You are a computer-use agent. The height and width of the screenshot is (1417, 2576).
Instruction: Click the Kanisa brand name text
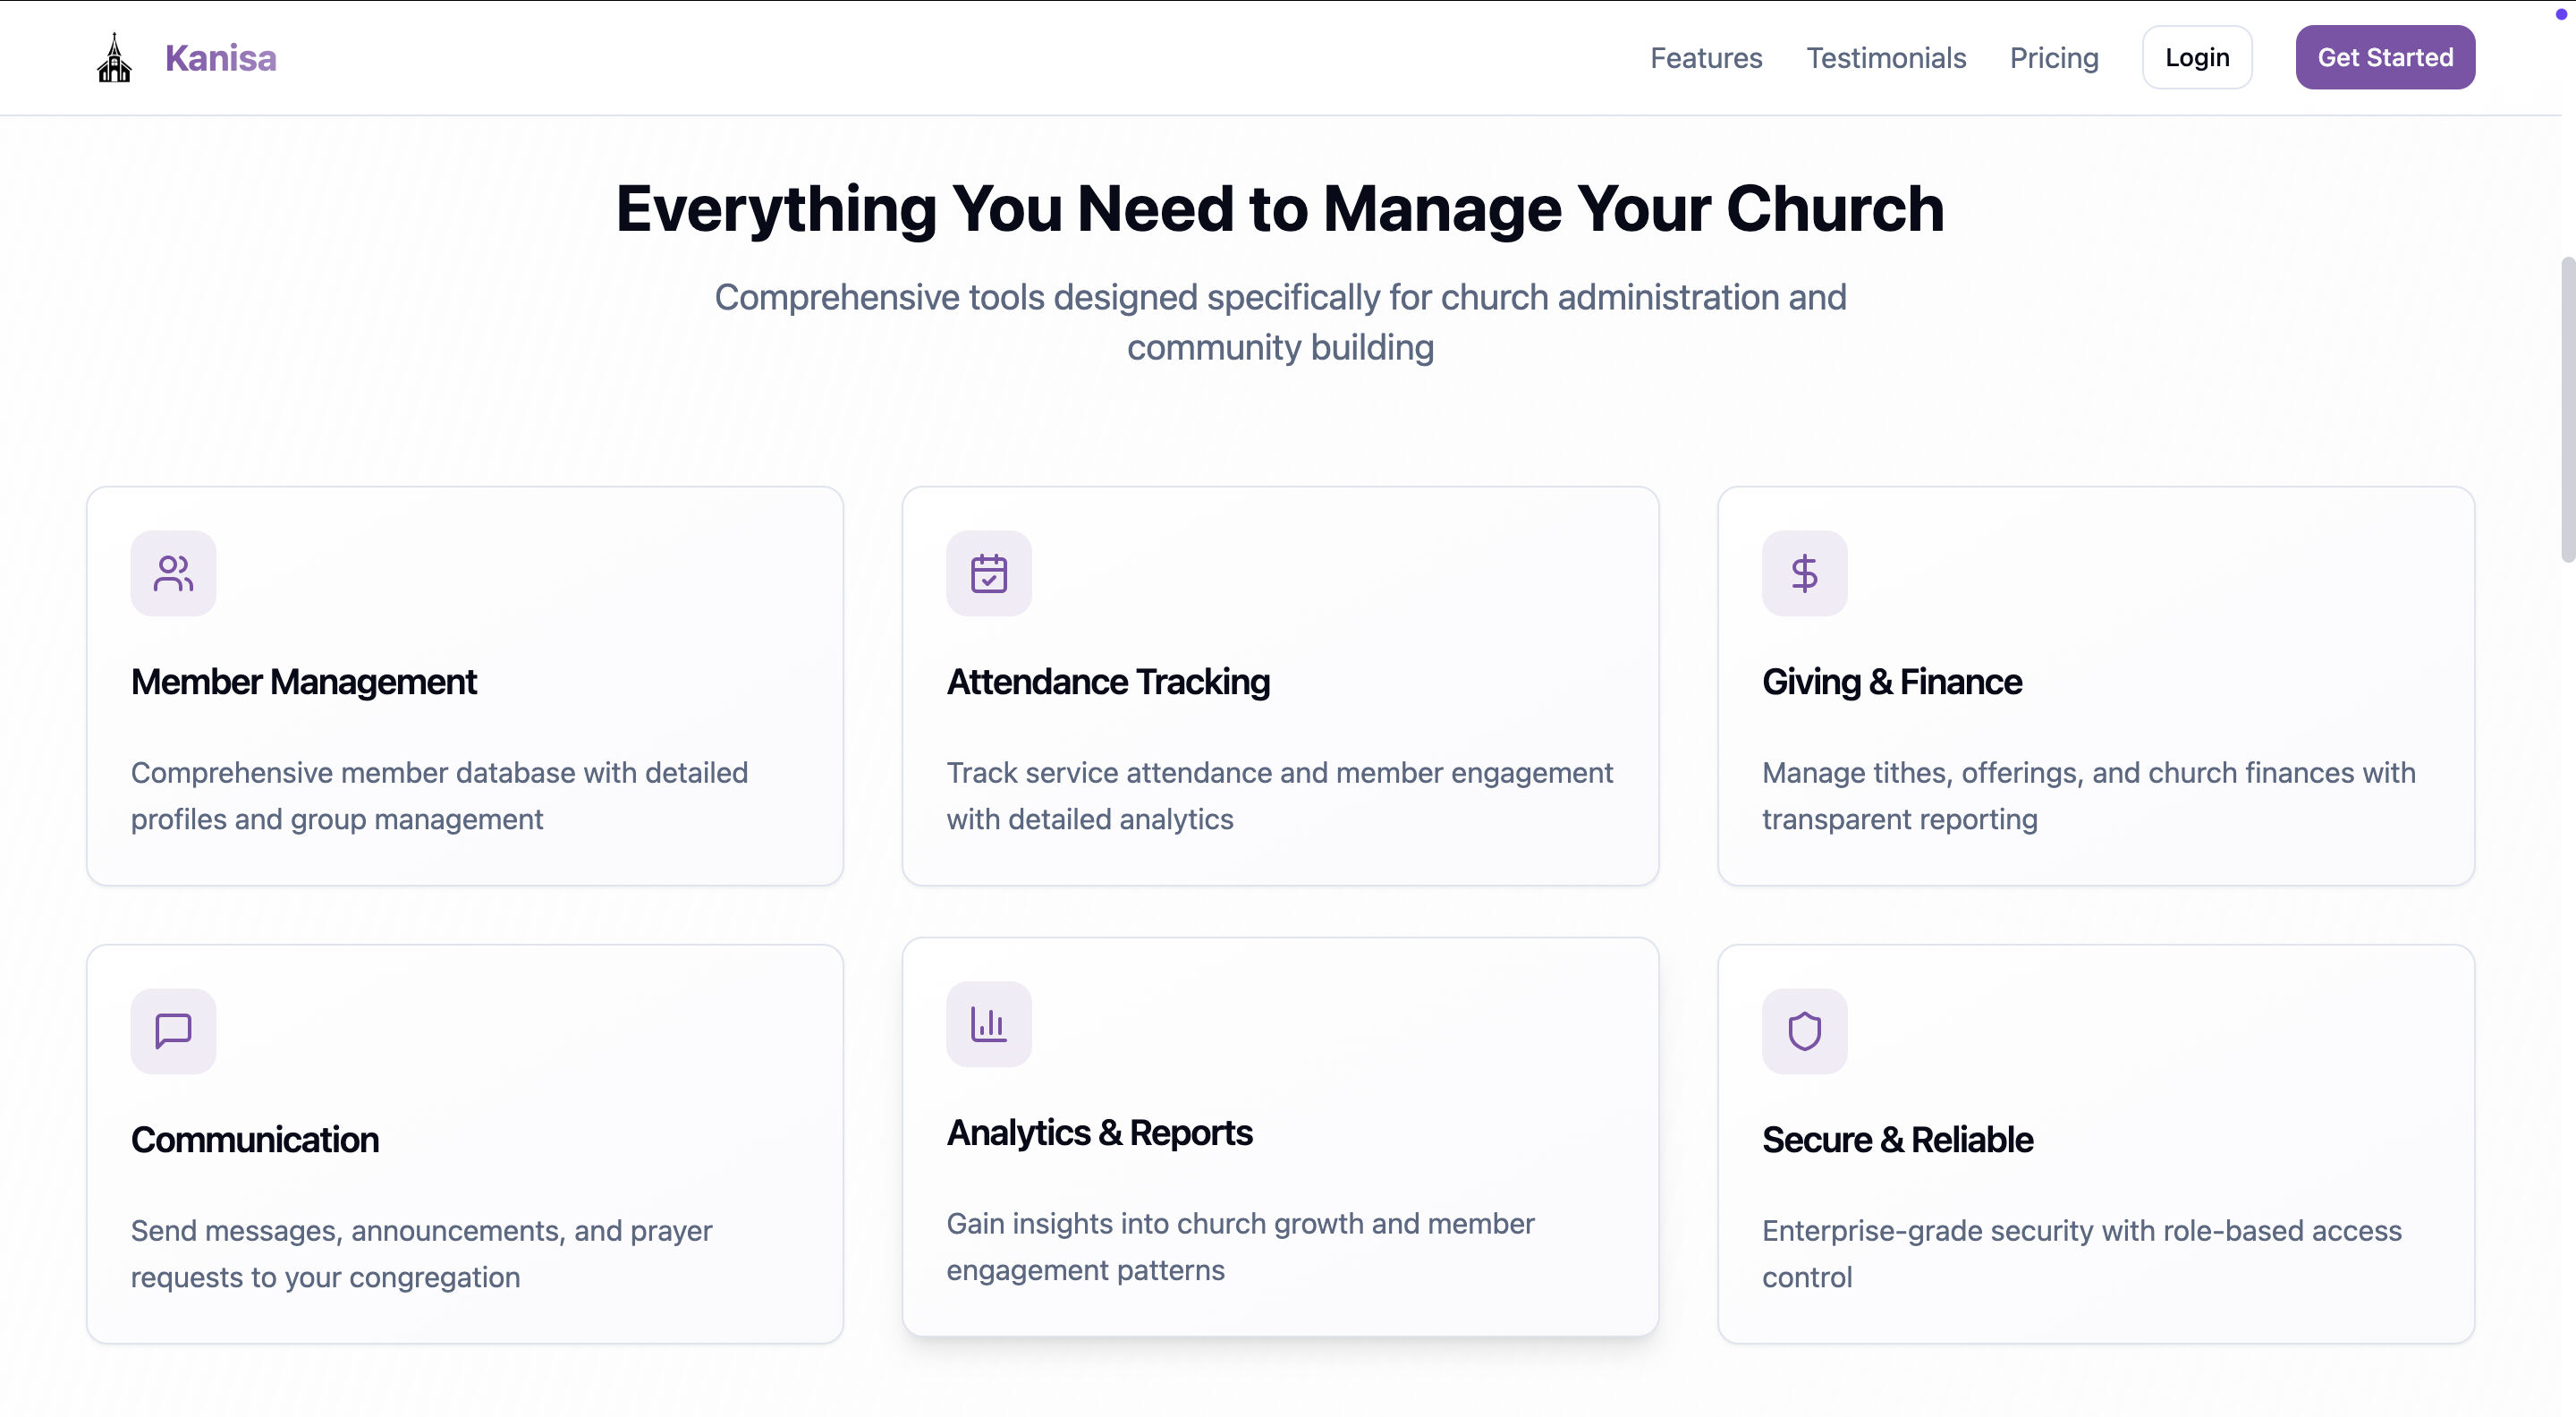coord(220,58)
